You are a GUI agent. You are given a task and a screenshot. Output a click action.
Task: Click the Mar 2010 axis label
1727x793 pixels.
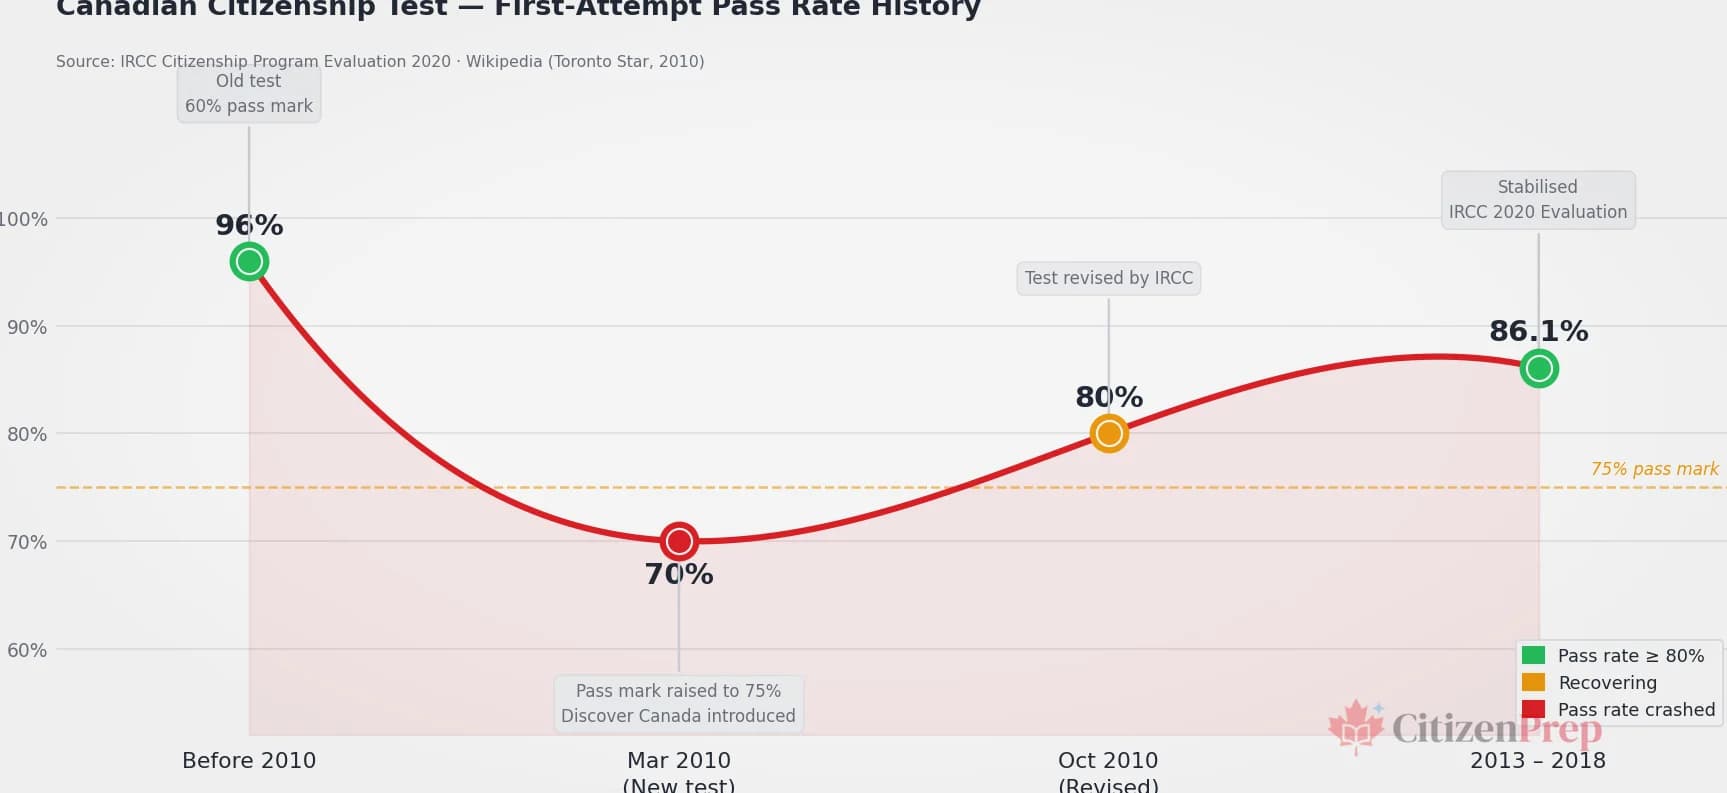(x=679, y=761)
